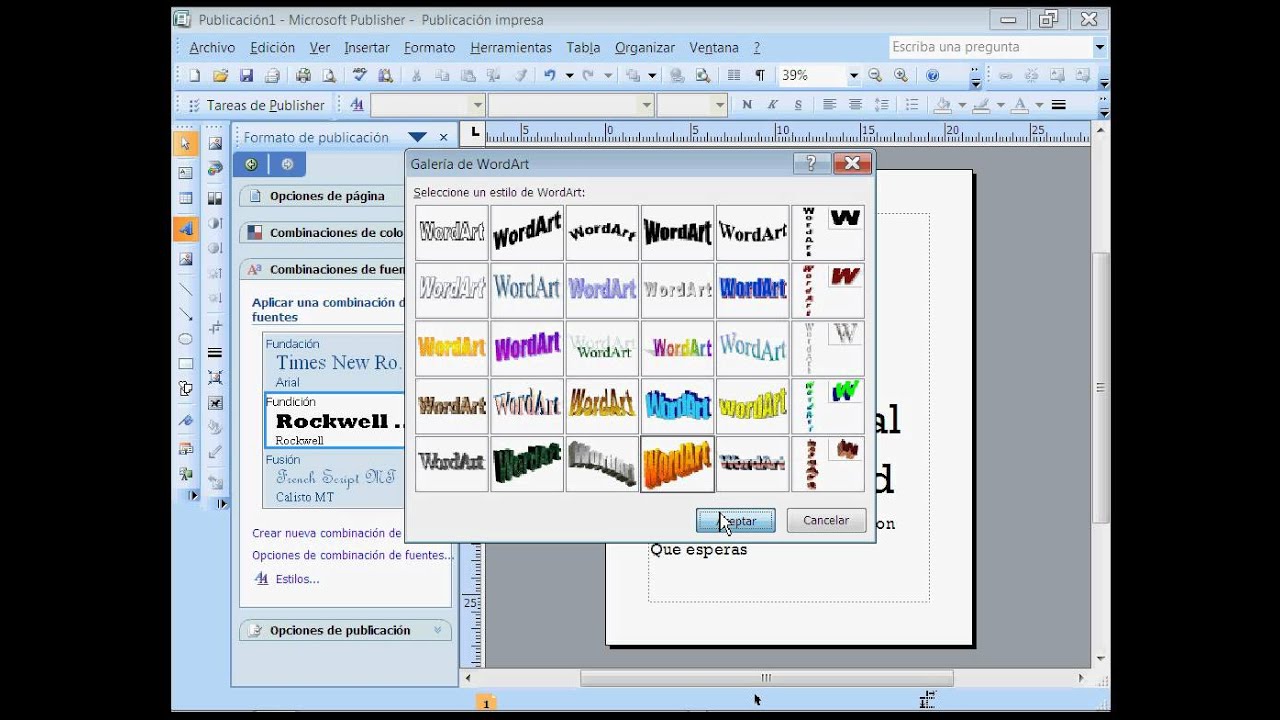The height and width of the screenshot is (720, 1280).
Task: Select the Rectangle shape tool
Action: coord(185,364)
